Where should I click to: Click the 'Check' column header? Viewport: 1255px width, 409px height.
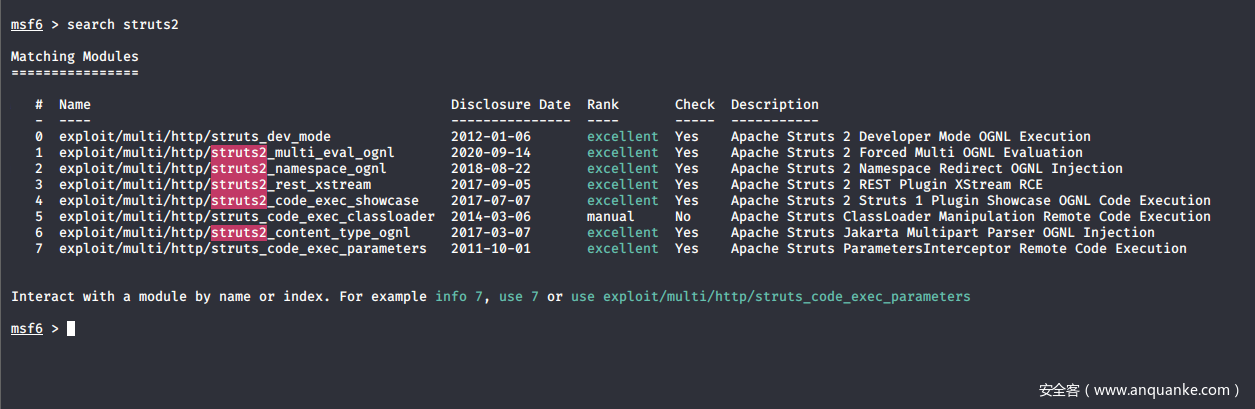694,104
